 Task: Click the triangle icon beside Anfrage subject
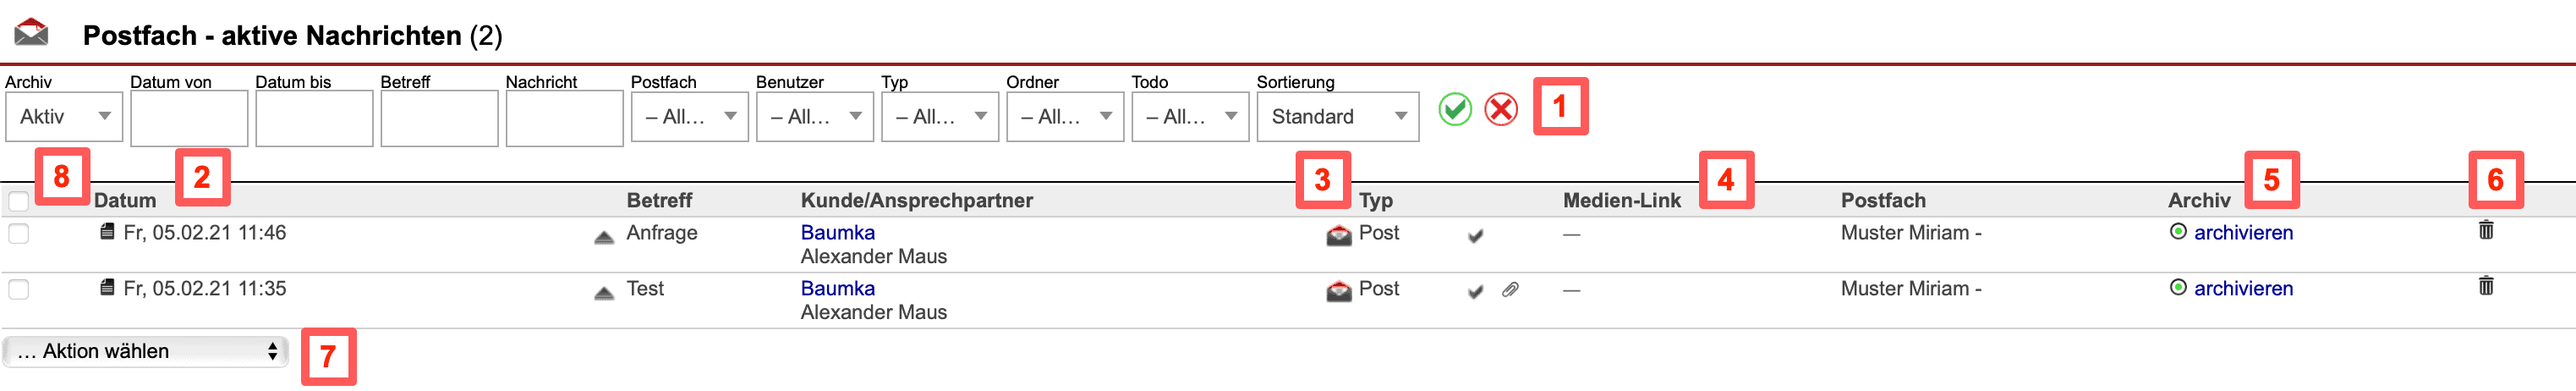pyautogui.click(x=604, y=237)
